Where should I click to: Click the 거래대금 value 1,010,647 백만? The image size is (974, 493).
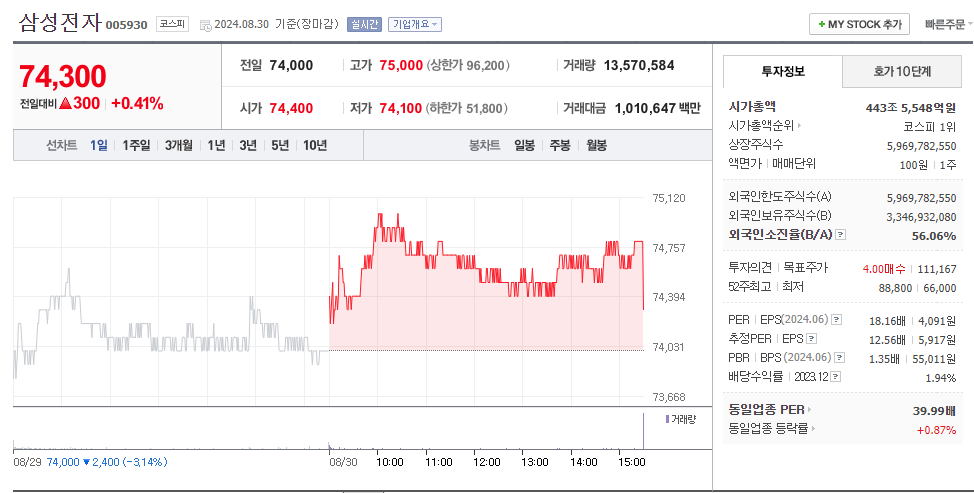(x=658, y=109)
